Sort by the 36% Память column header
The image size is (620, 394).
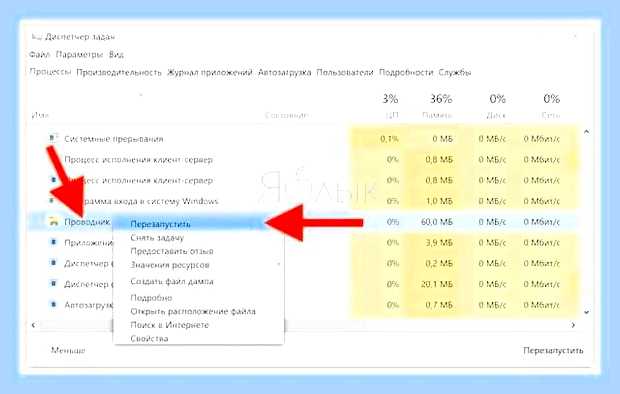[437, 106]
